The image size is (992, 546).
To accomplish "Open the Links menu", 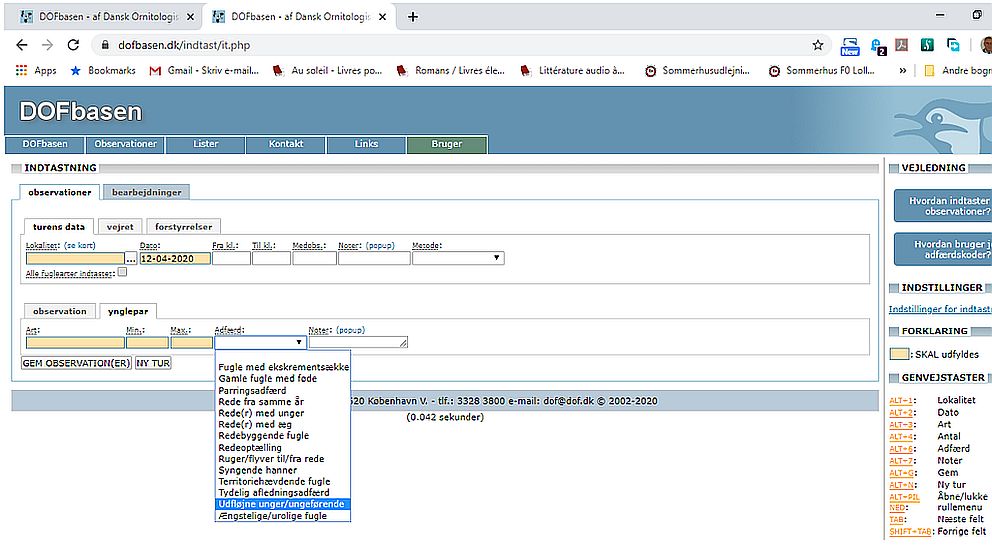I will click(366, 144).
